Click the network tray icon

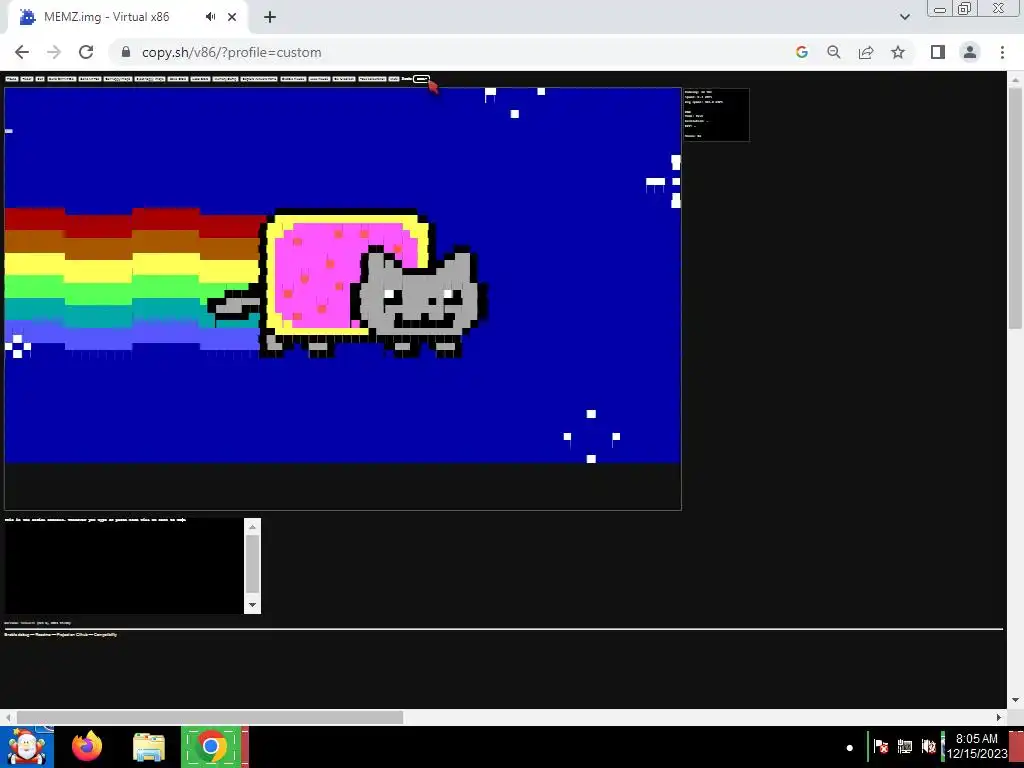[904, 746]
